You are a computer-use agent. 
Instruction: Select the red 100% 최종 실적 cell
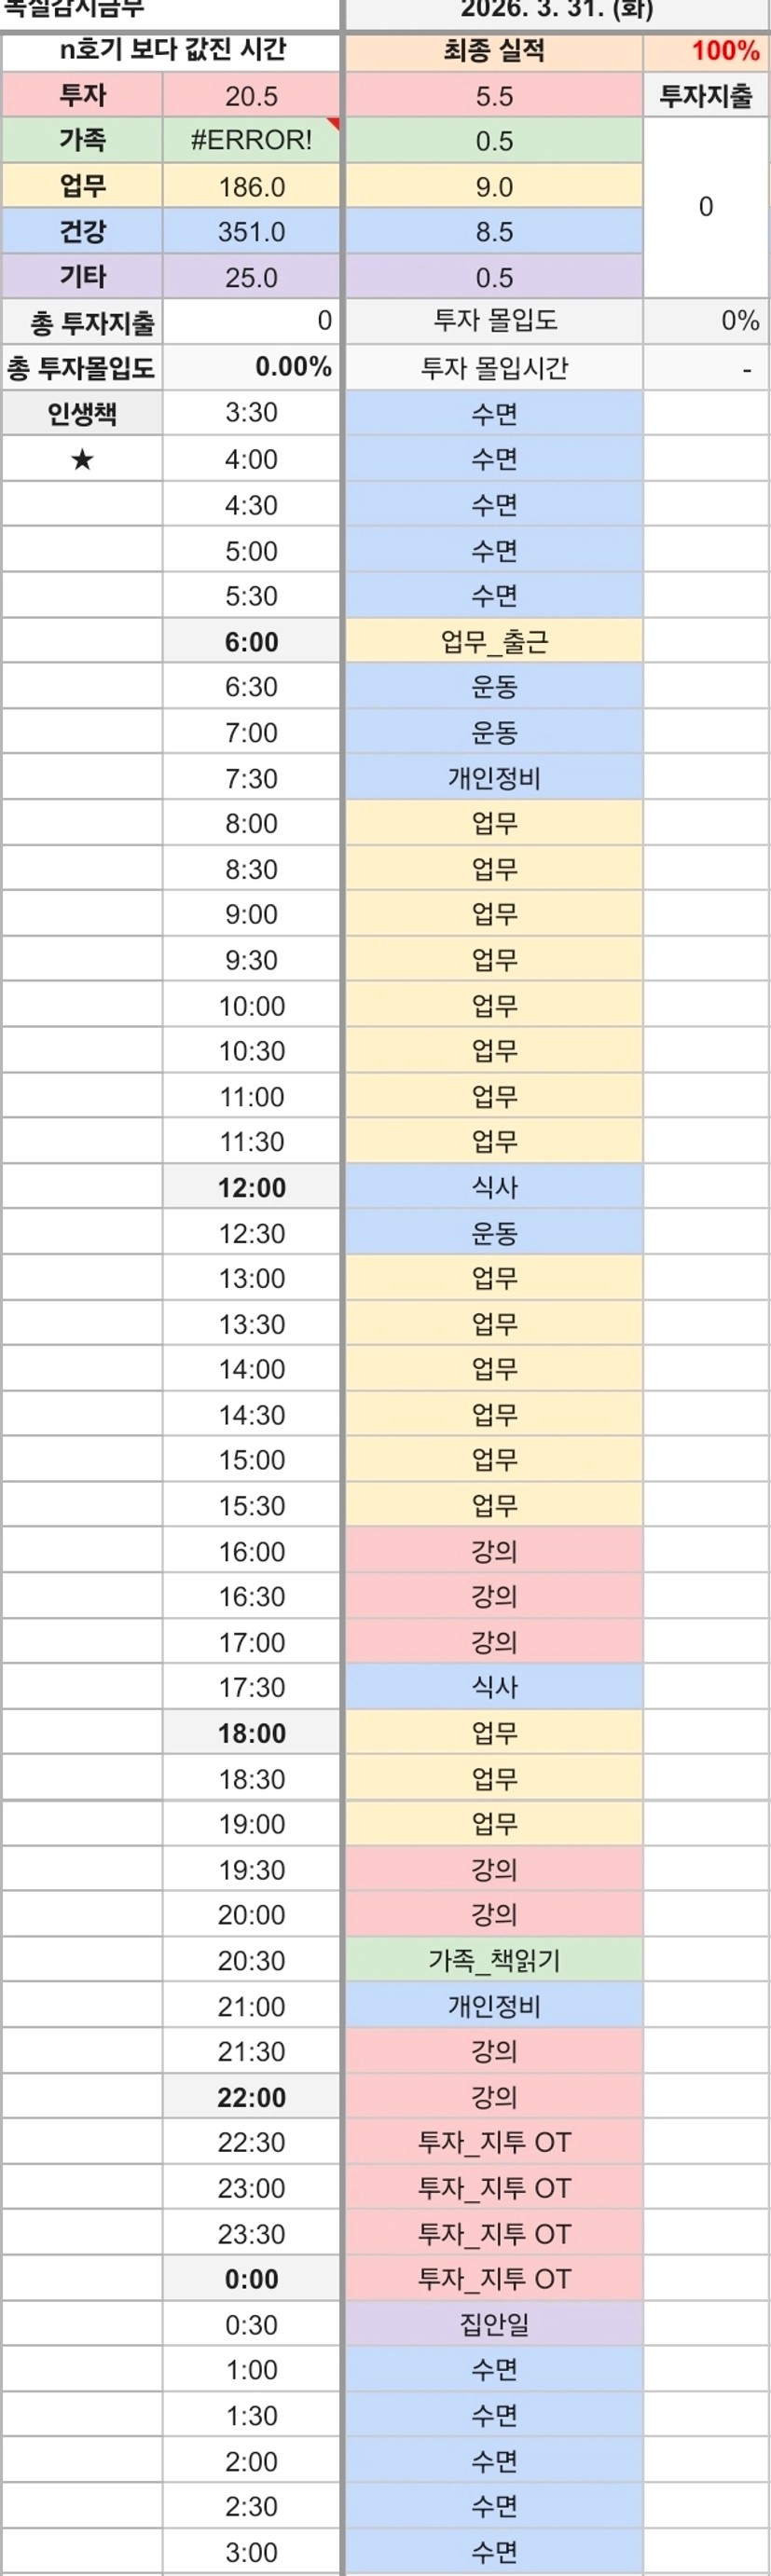pyautogui.click(x=706, y=51)
